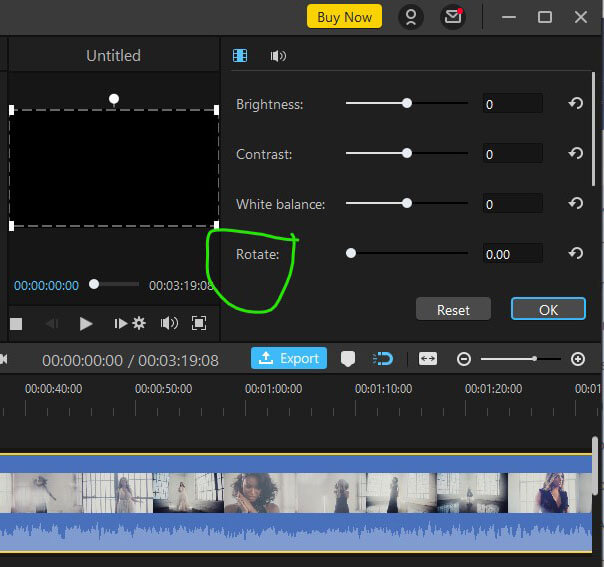This screenshot has height=567, width=604.
Task: Switch to the audio settings tab
Action: (278, 56)
